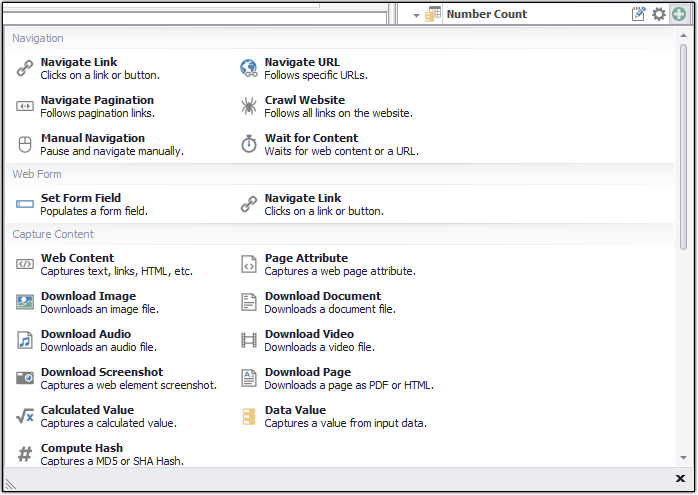Viewport: 698px width, 495px height.
Task: Select the Web Content command
Action: click(x=77, y=258)
